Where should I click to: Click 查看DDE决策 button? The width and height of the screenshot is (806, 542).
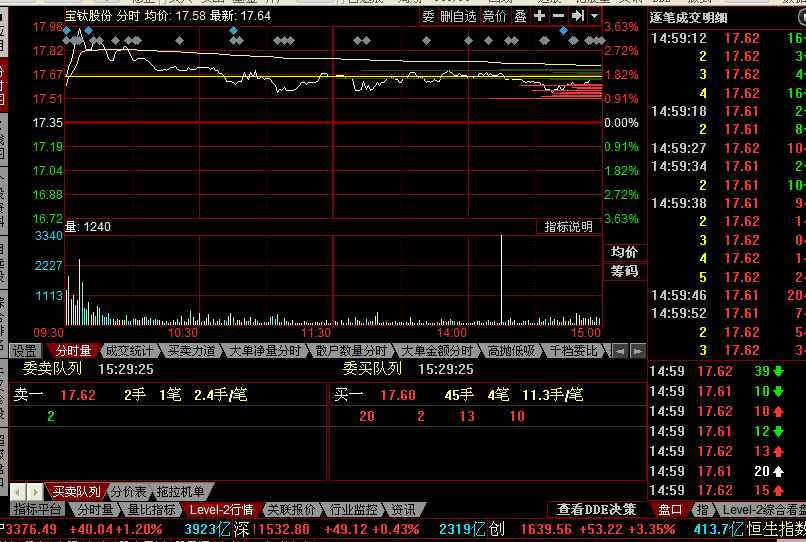[597, 510]
